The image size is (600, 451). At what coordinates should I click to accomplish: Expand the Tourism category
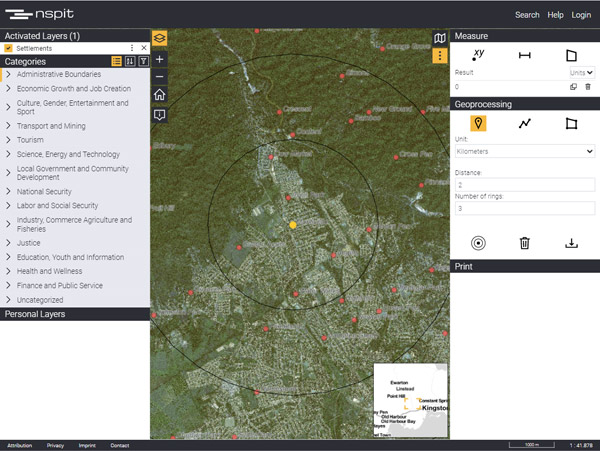8,140
